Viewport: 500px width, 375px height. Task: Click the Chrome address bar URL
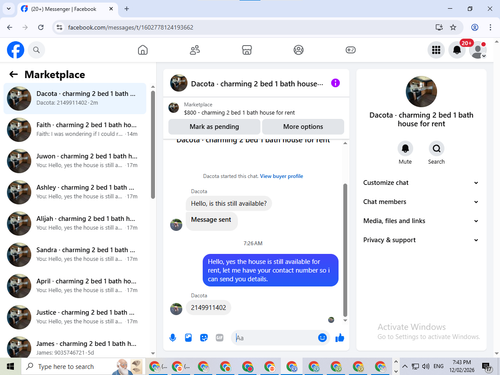coord(130,27)
